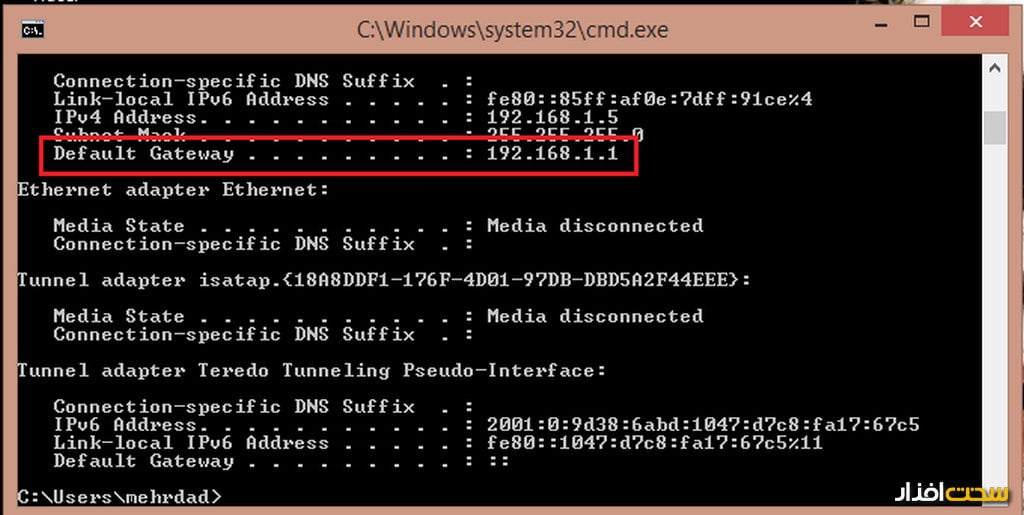Click the C:\Users\mehrdad> prompt line
1024x515 pixels.
click(120, 496)
